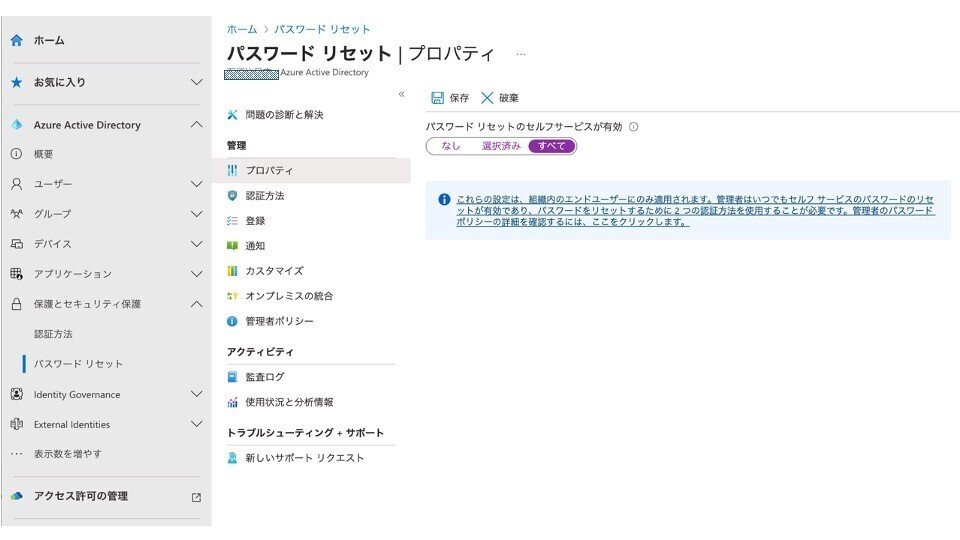
Task: Click the 概要 info circle icon
Action: [x=17, y=154]
